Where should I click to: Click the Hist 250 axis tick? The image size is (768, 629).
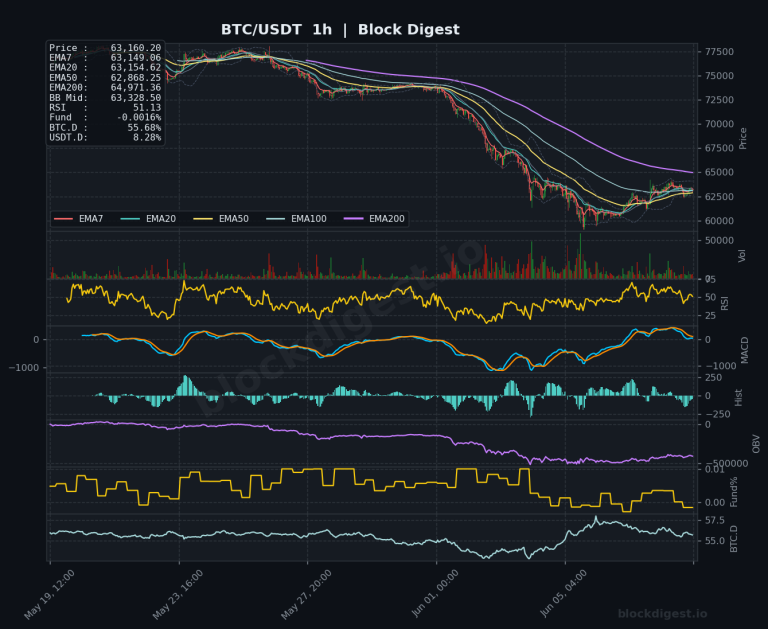713,378
